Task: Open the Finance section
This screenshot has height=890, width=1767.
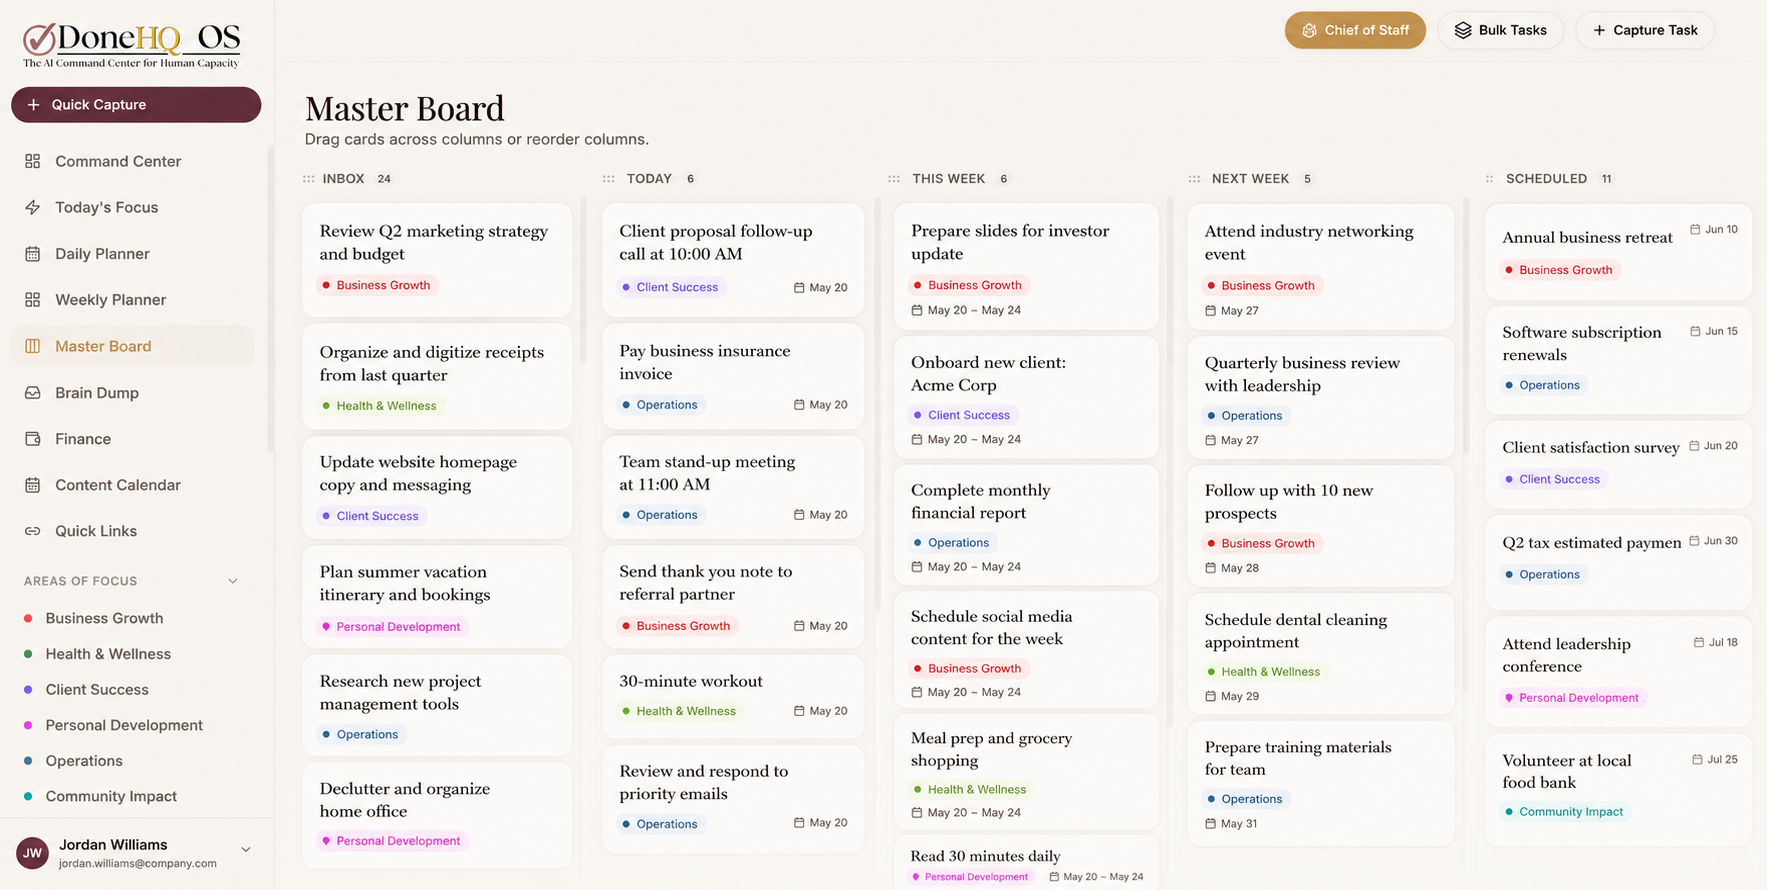Action: [x=132, y=439]
